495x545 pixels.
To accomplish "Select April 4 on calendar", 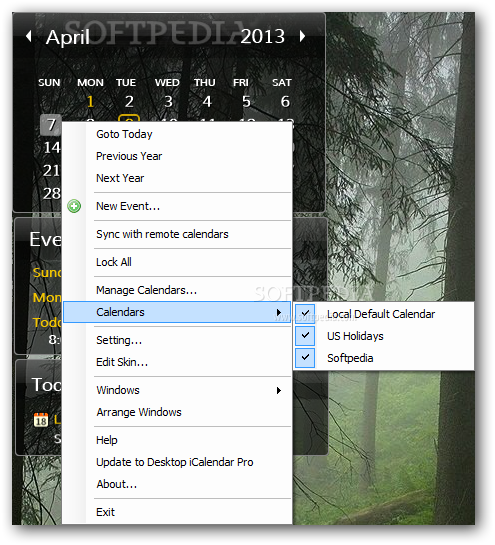I will (207, 101).
